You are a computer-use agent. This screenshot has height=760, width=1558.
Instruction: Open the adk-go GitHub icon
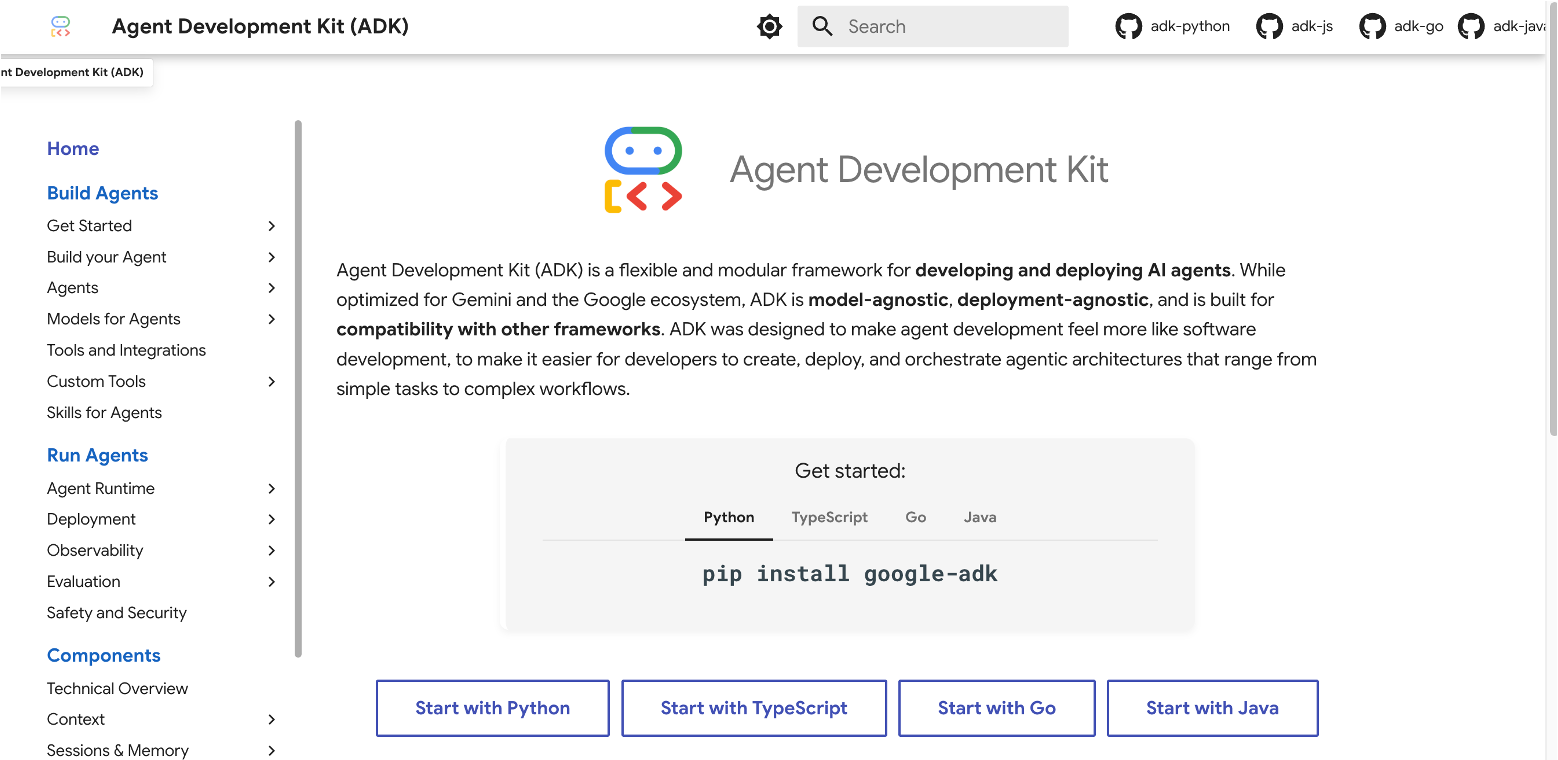point(1373,27)
